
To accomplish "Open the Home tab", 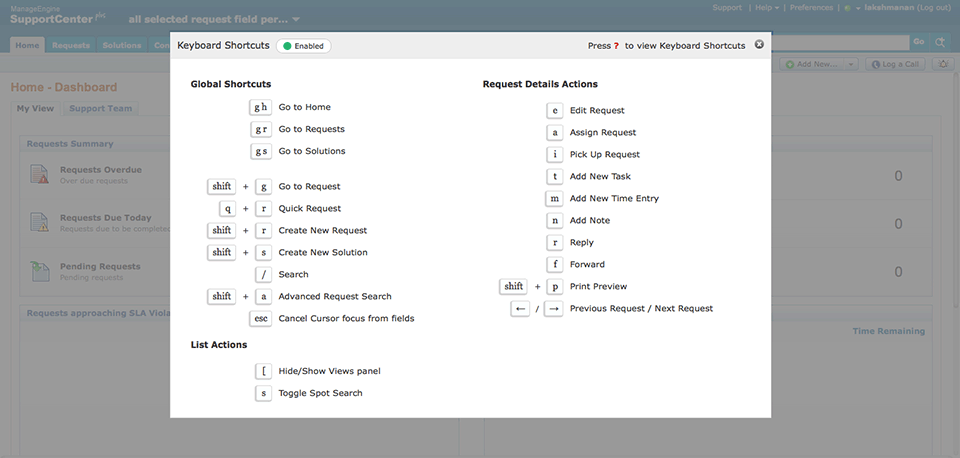I will [x=27, y=45].
